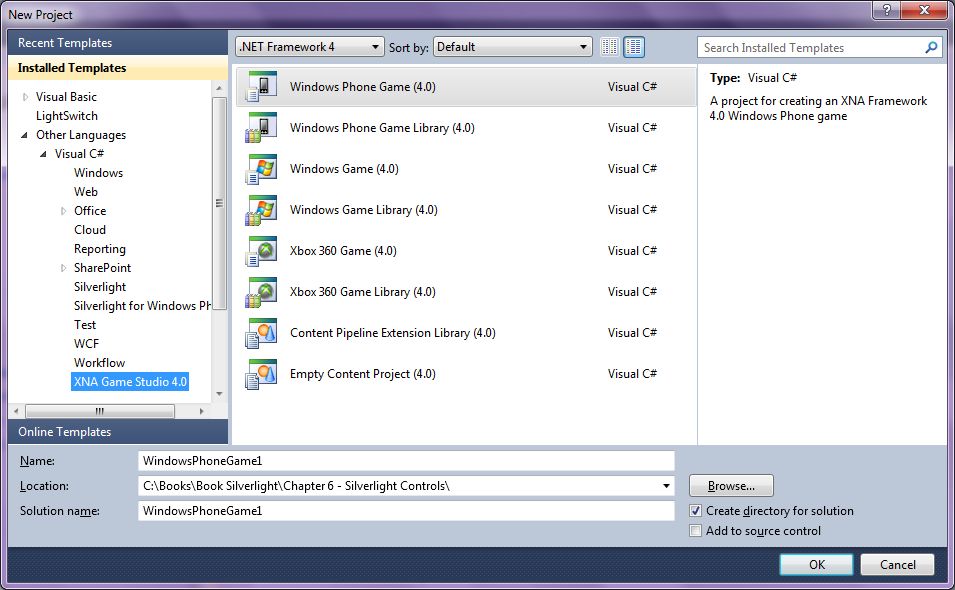Viewport: 955px width, 590px height.
Task: Click the tree scroll right arrow
Action: (x=202, y=411)
